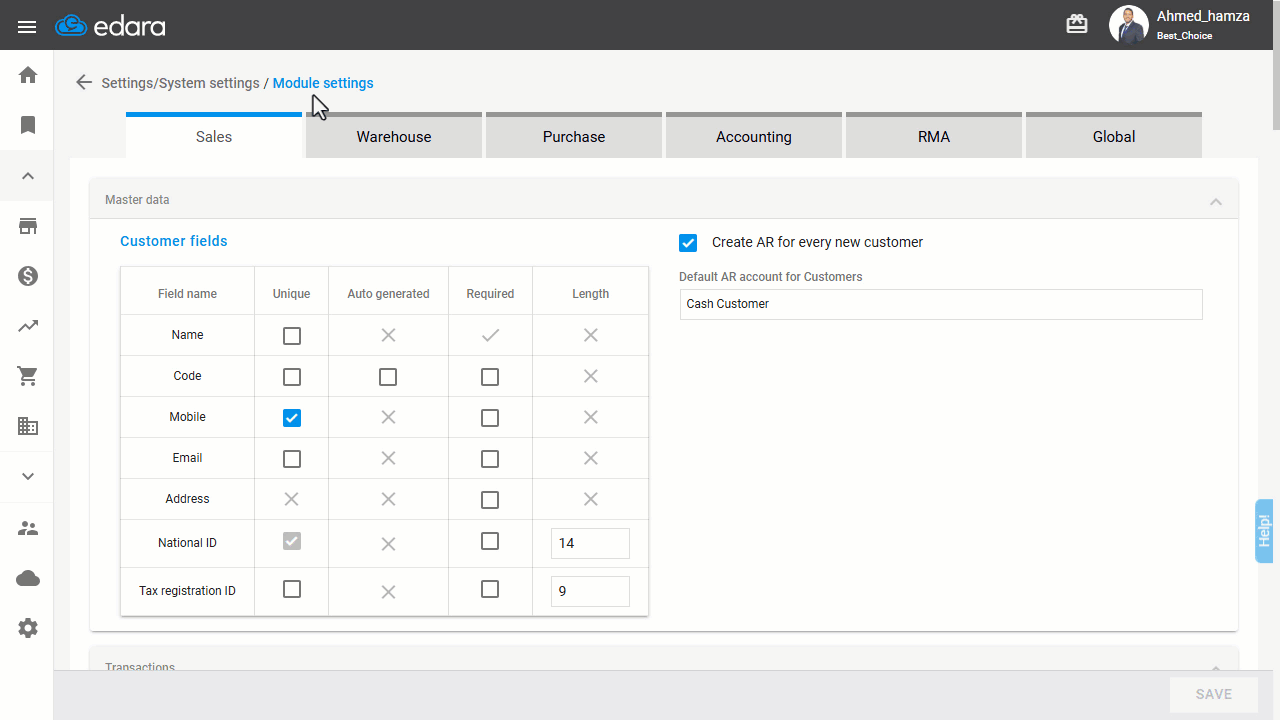This screenshot has height=720, width=1280.
Task: Switch to the Warehouse tab
Action: [394, 135]
